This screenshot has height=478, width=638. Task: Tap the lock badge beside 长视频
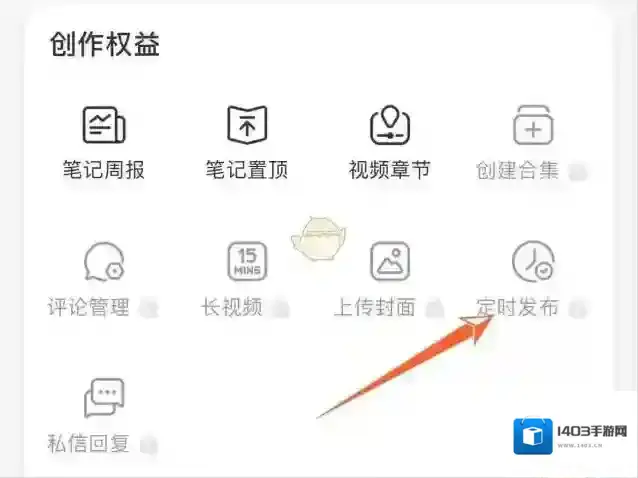281,308
